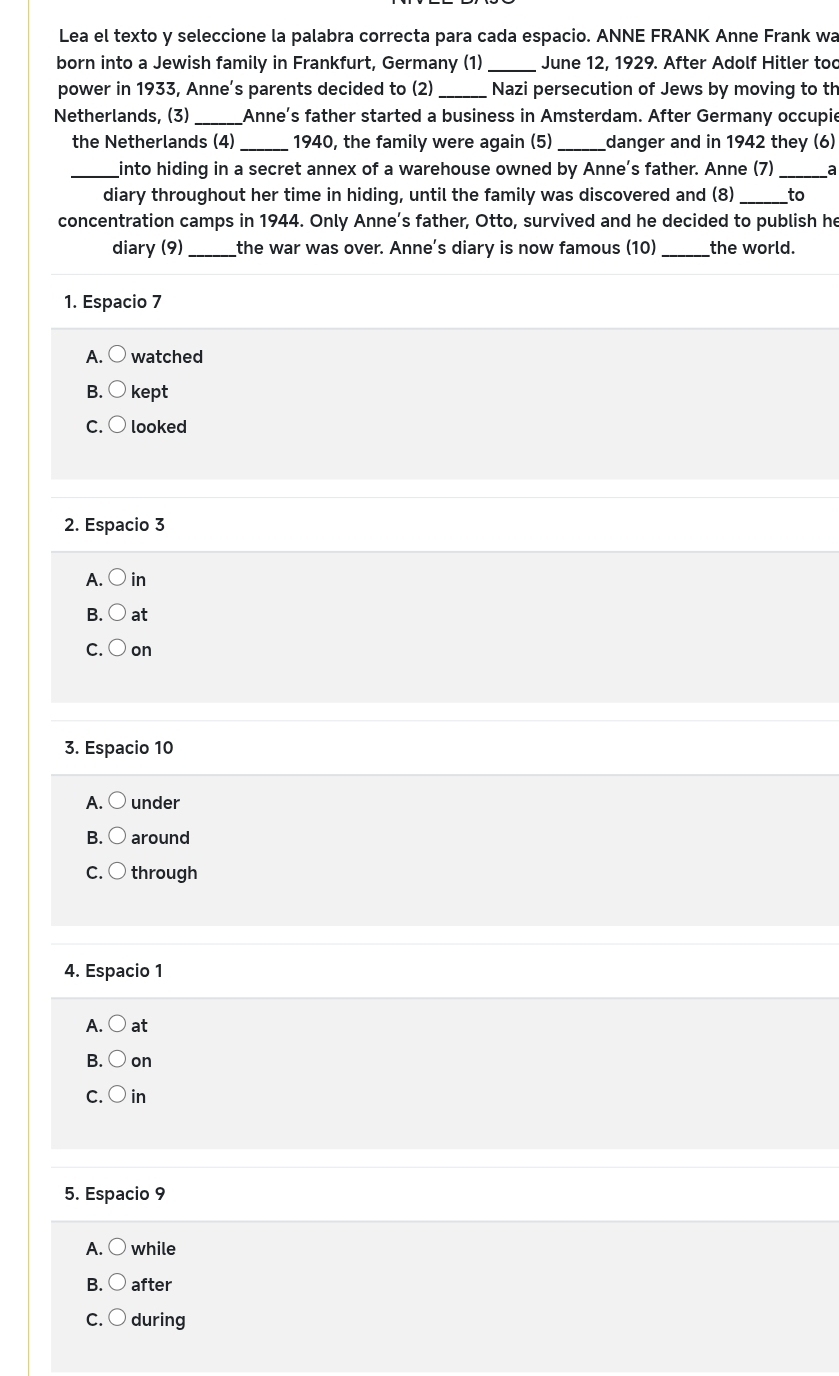
Task: Choose 'on' for Espacio 1 question
Action: 118,1058
